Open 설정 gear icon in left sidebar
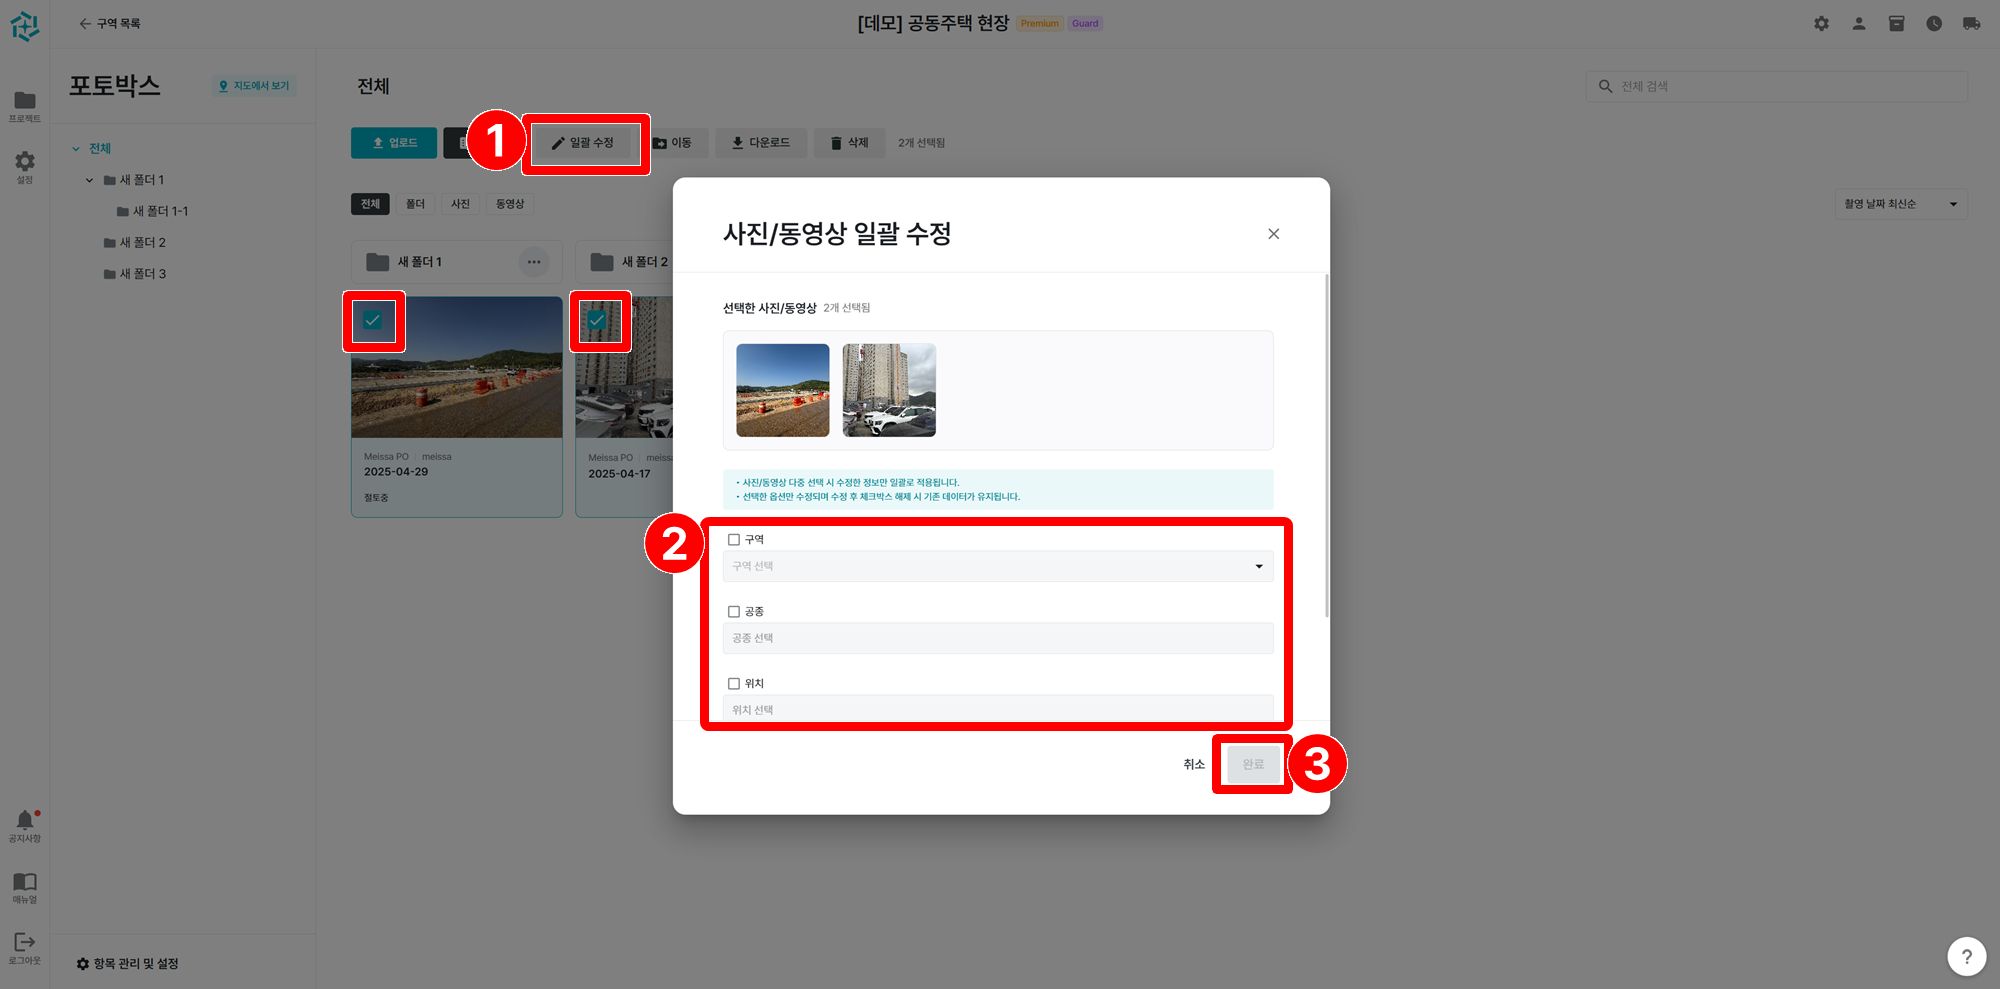The width and height of the screenshot is (2000, 989). [25, 164]
